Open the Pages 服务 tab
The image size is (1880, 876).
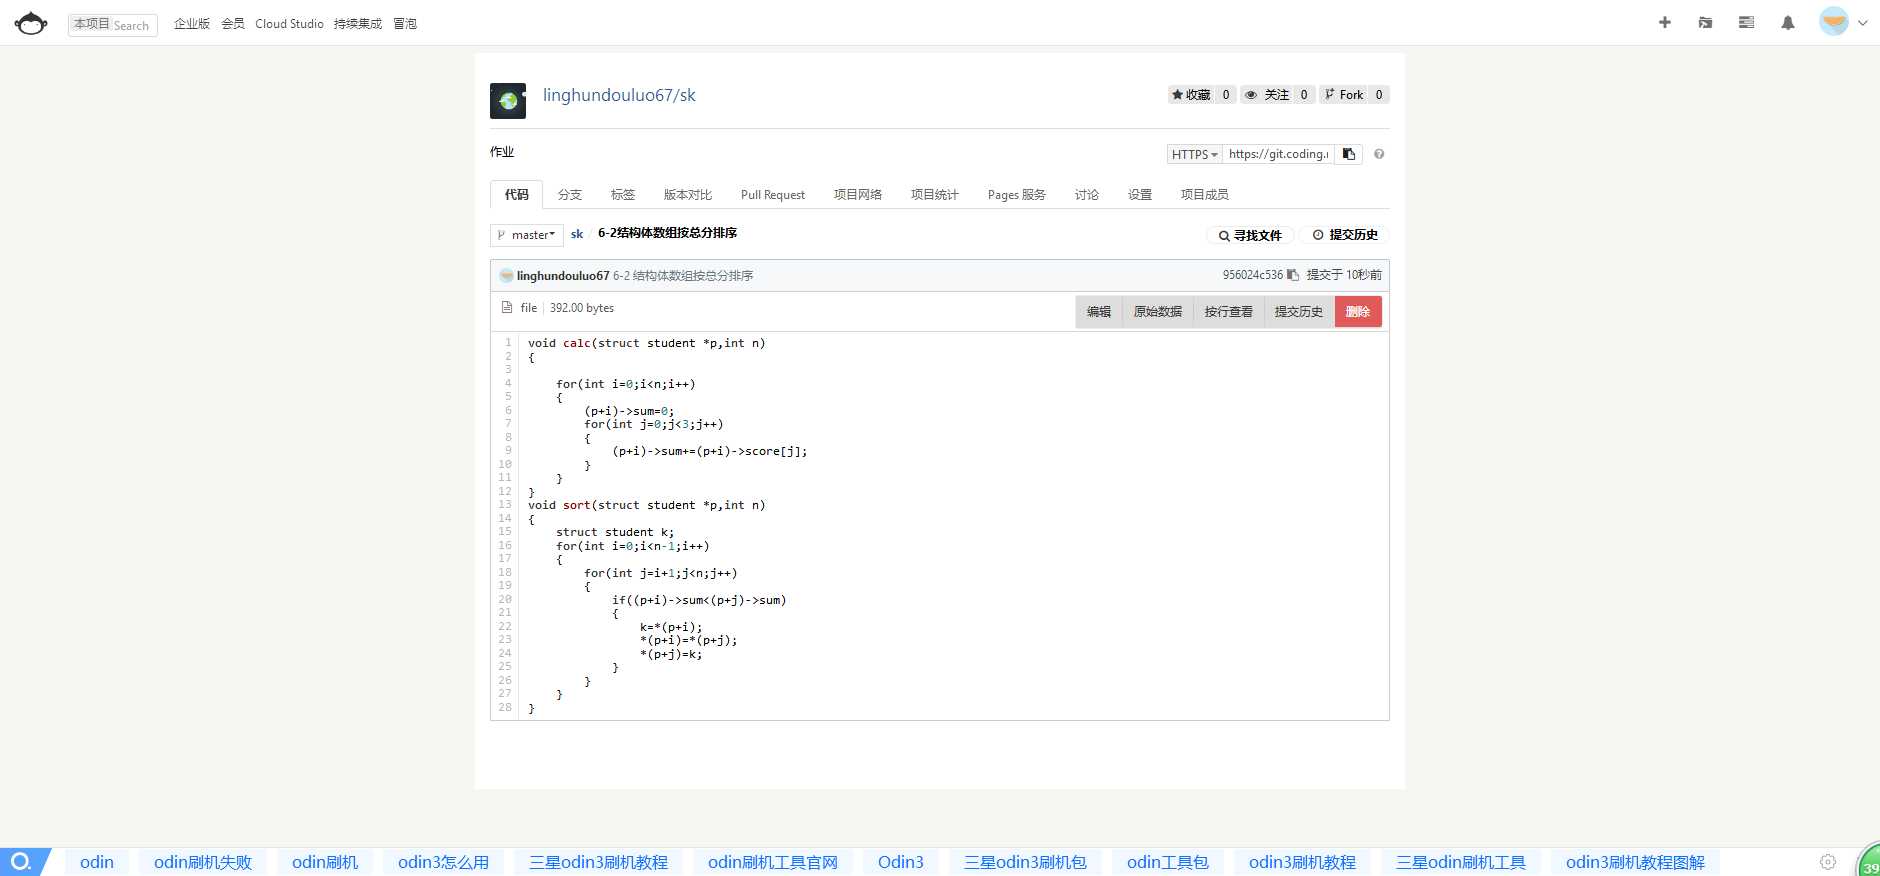tap(1017, 195)
